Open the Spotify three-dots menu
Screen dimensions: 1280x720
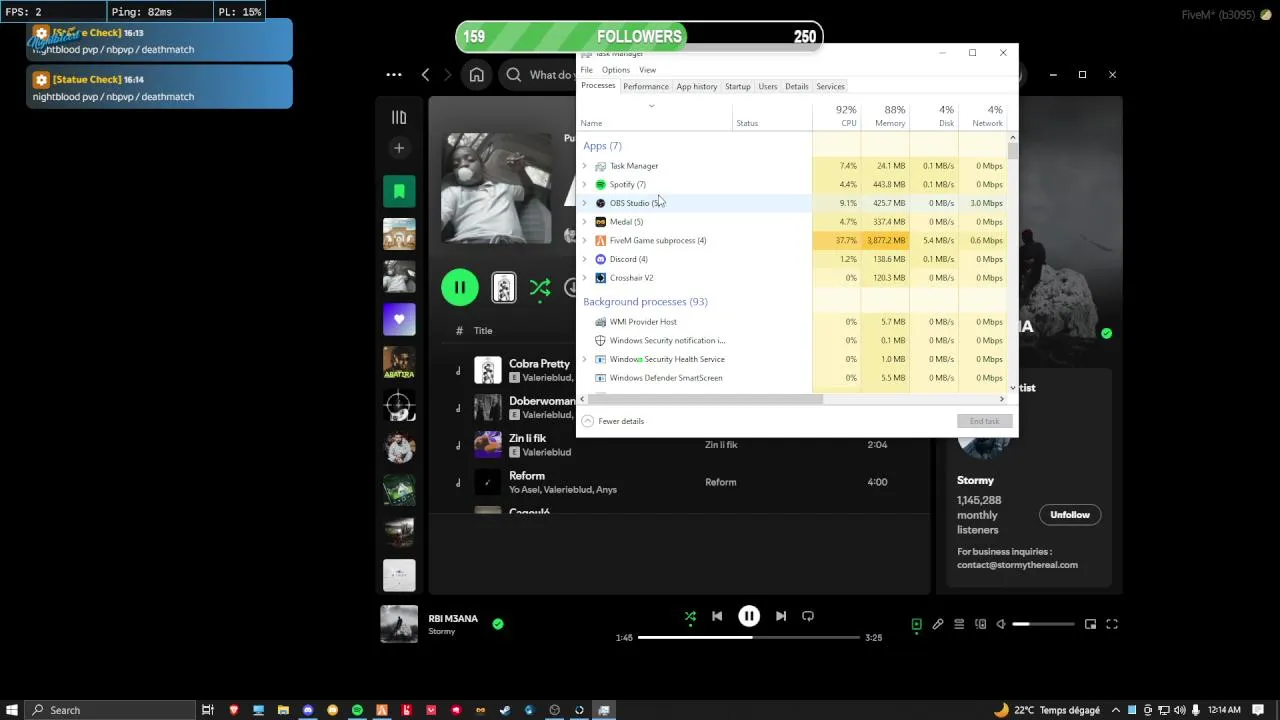coord(394,75)
